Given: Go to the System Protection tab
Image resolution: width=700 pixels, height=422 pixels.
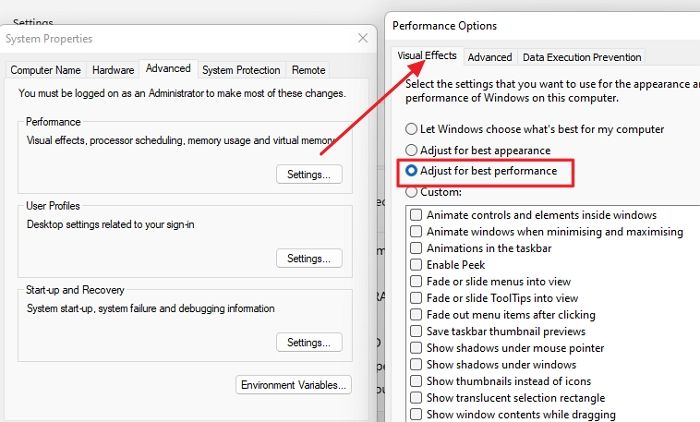Looking at the screenshot, I should [241, 70].
